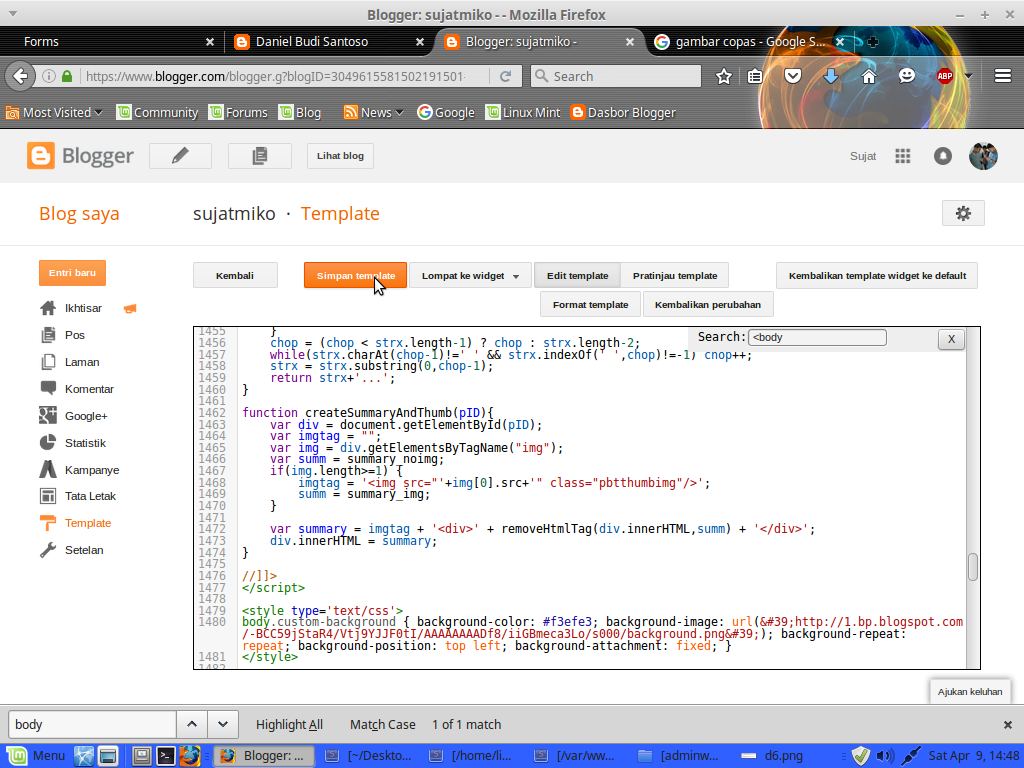Toggle Match Case in find bar
The height and width of the screenshot is (768, 1024).
pyautogui.click(x=383, y=725)
